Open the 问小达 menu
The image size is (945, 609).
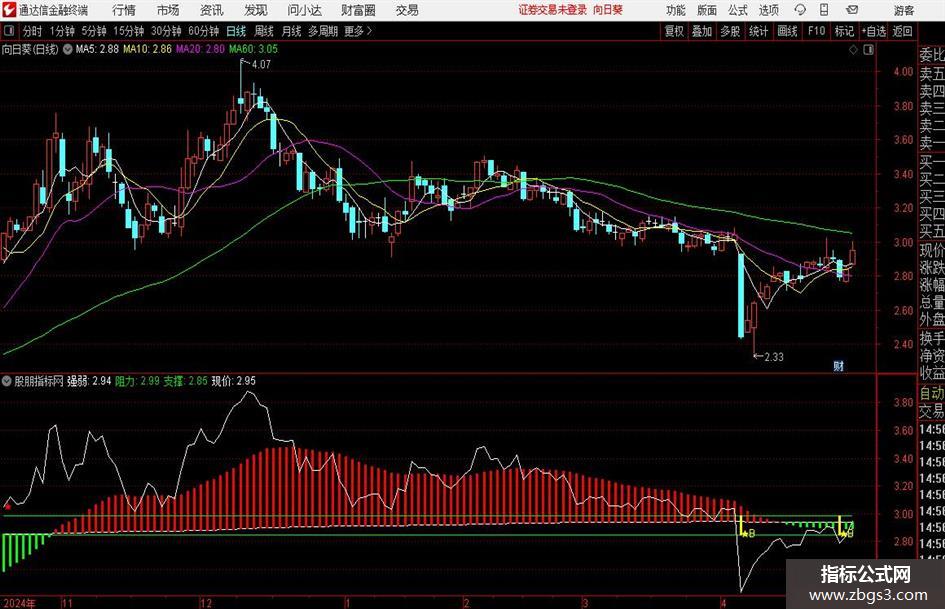(304, 10)
